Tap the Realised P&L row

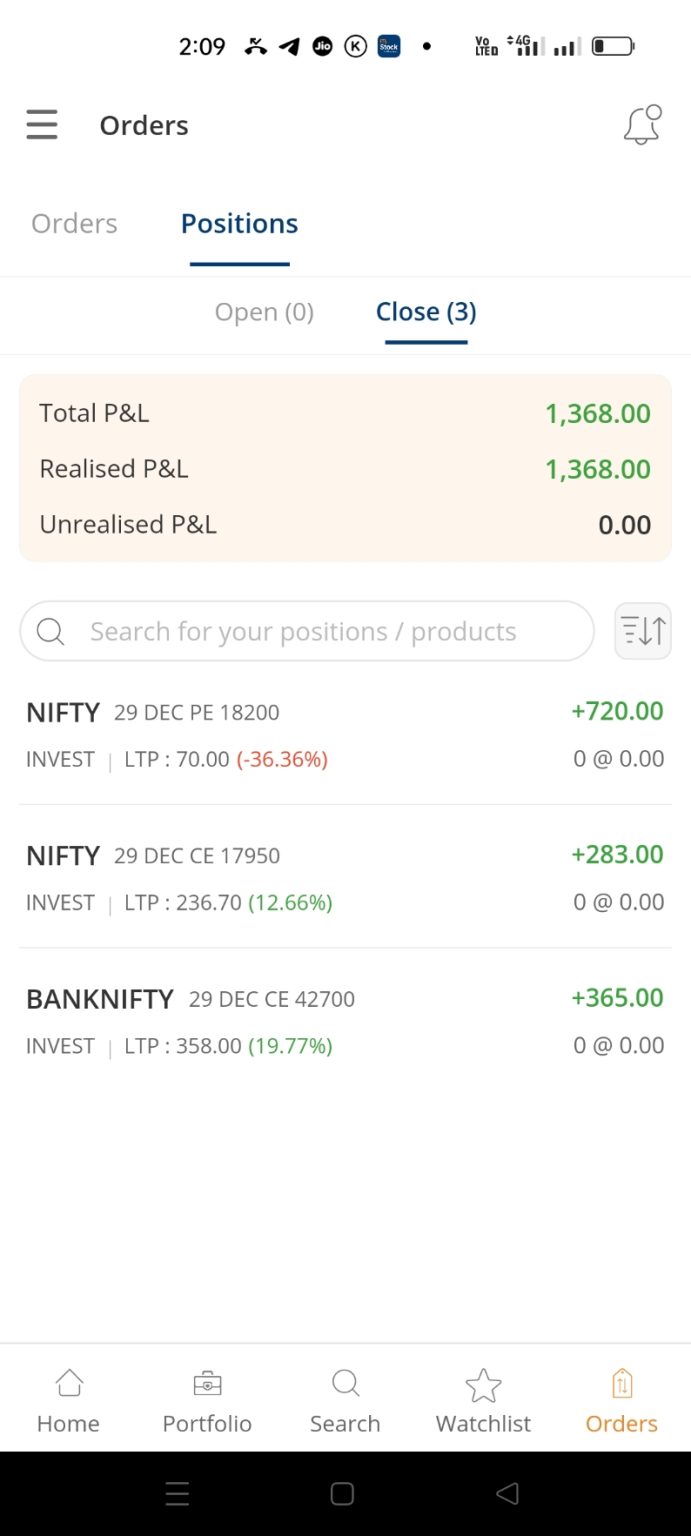[345, 468]
